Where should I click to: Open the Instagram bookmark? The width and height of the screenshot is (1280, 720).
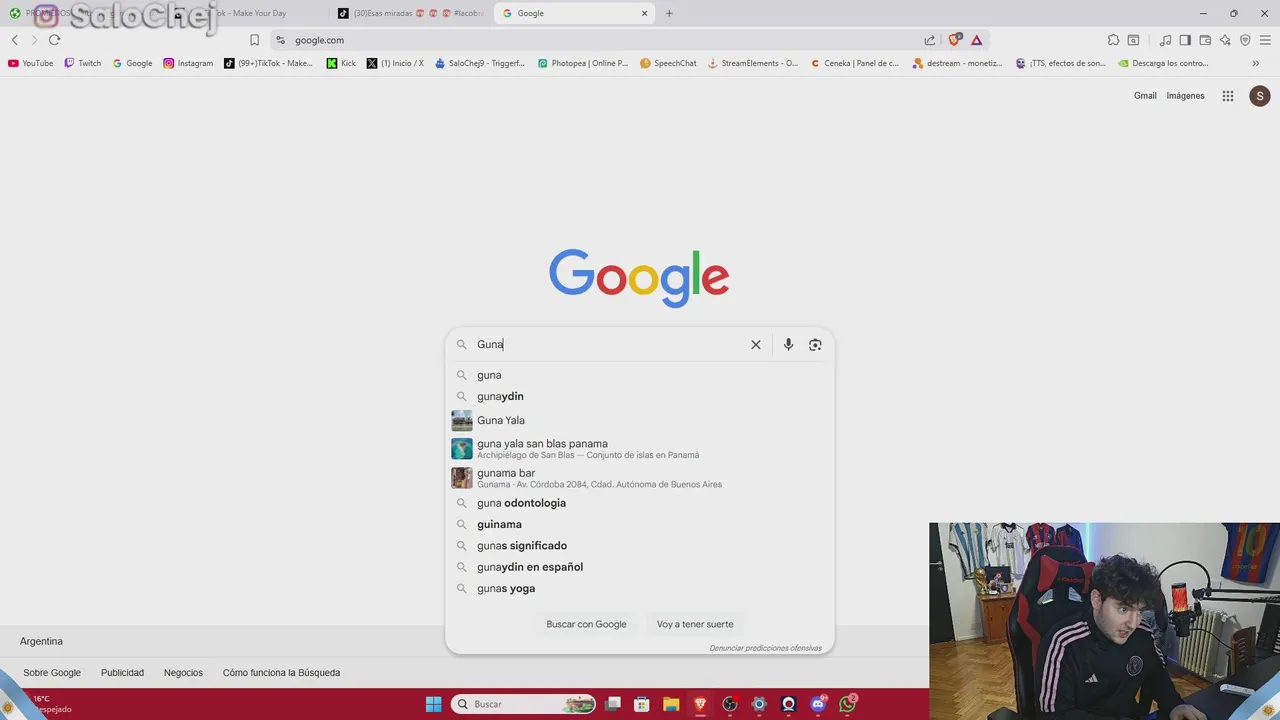point(188,63)
